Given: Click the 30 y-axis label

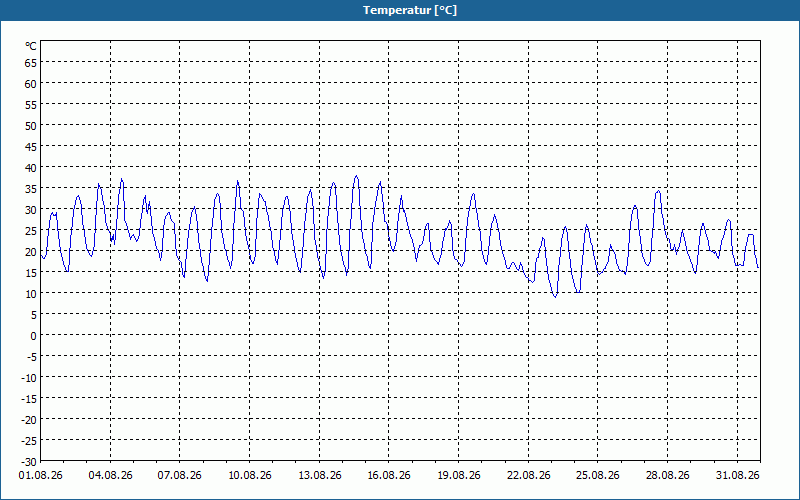Looking at the screenshot, I should 31,210.
